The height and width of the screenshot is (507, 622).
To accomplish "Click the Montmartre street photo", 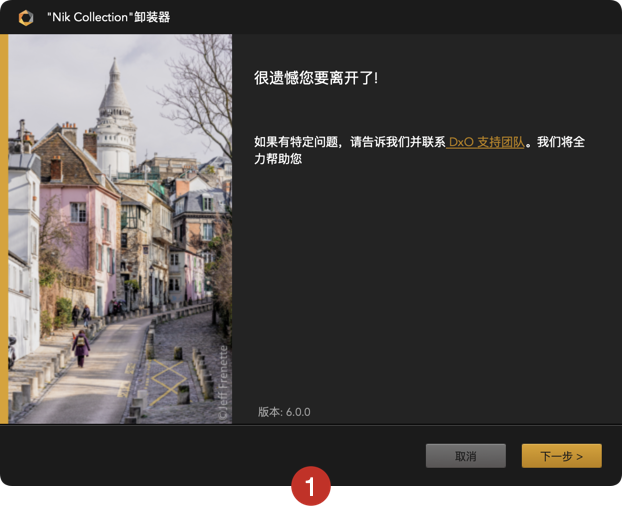I will 120,229.
